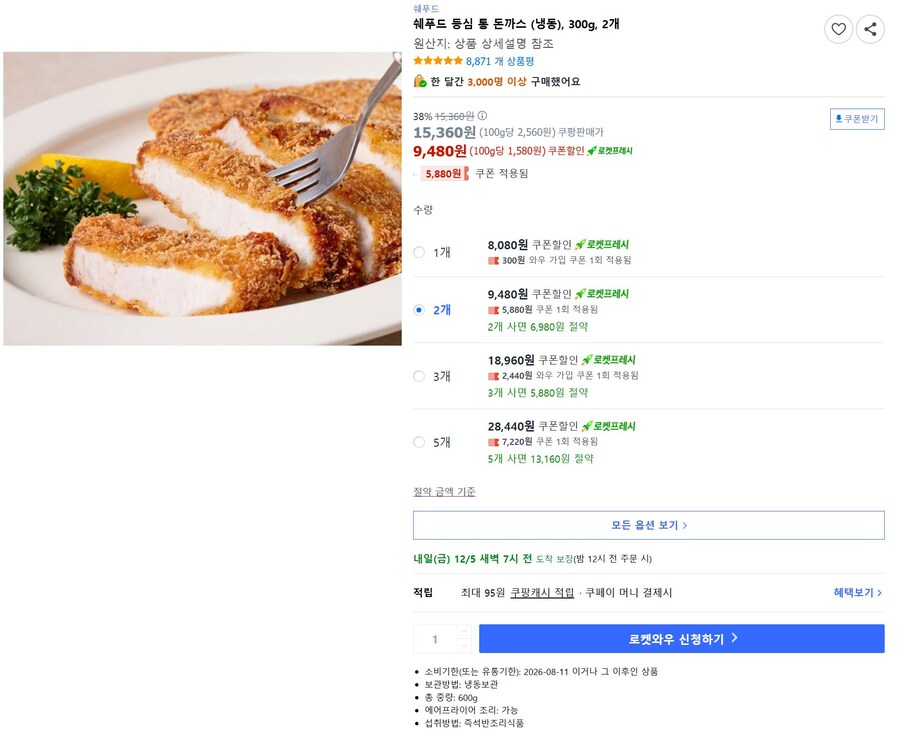Increment quantity with the up stepper arrow
Viewport: 900px width, 731px height.
tap(464, 631)
